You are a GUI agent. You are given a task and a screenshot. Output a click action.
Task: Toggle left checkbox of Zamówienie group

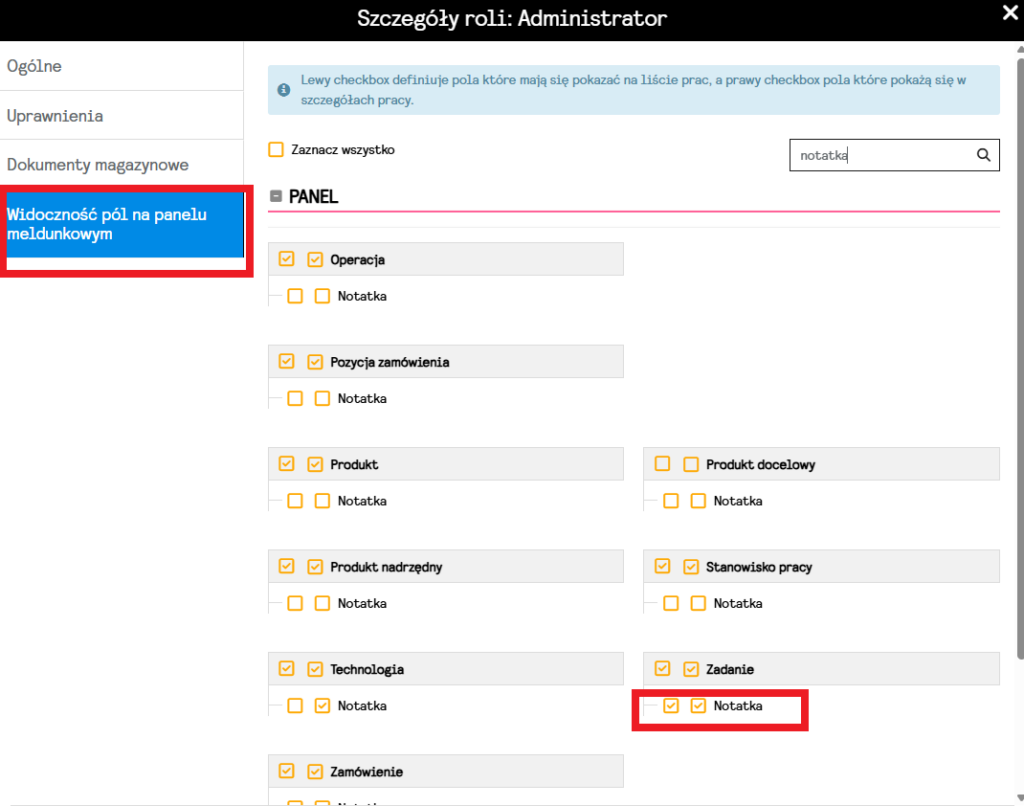click(287, 771)
